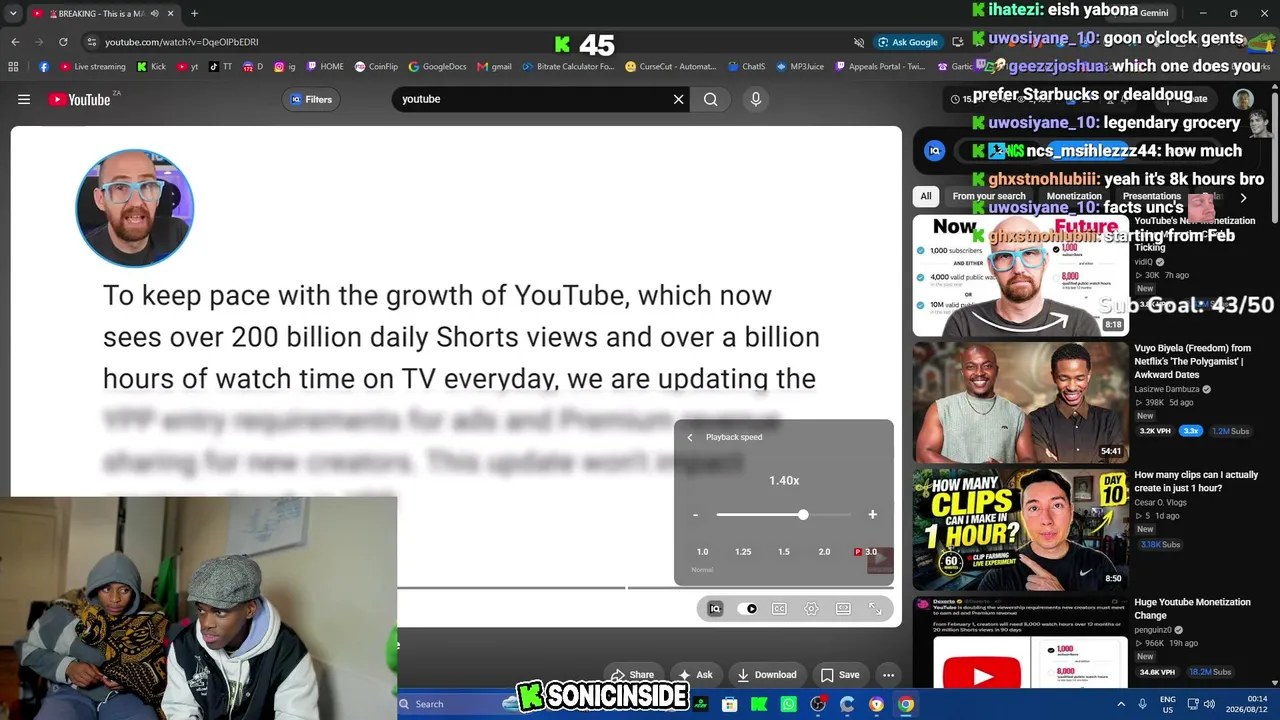The width and height of the screenshot is (1280, 720).
Task: Start voice search with microphone button
Action: pos(756,99)
